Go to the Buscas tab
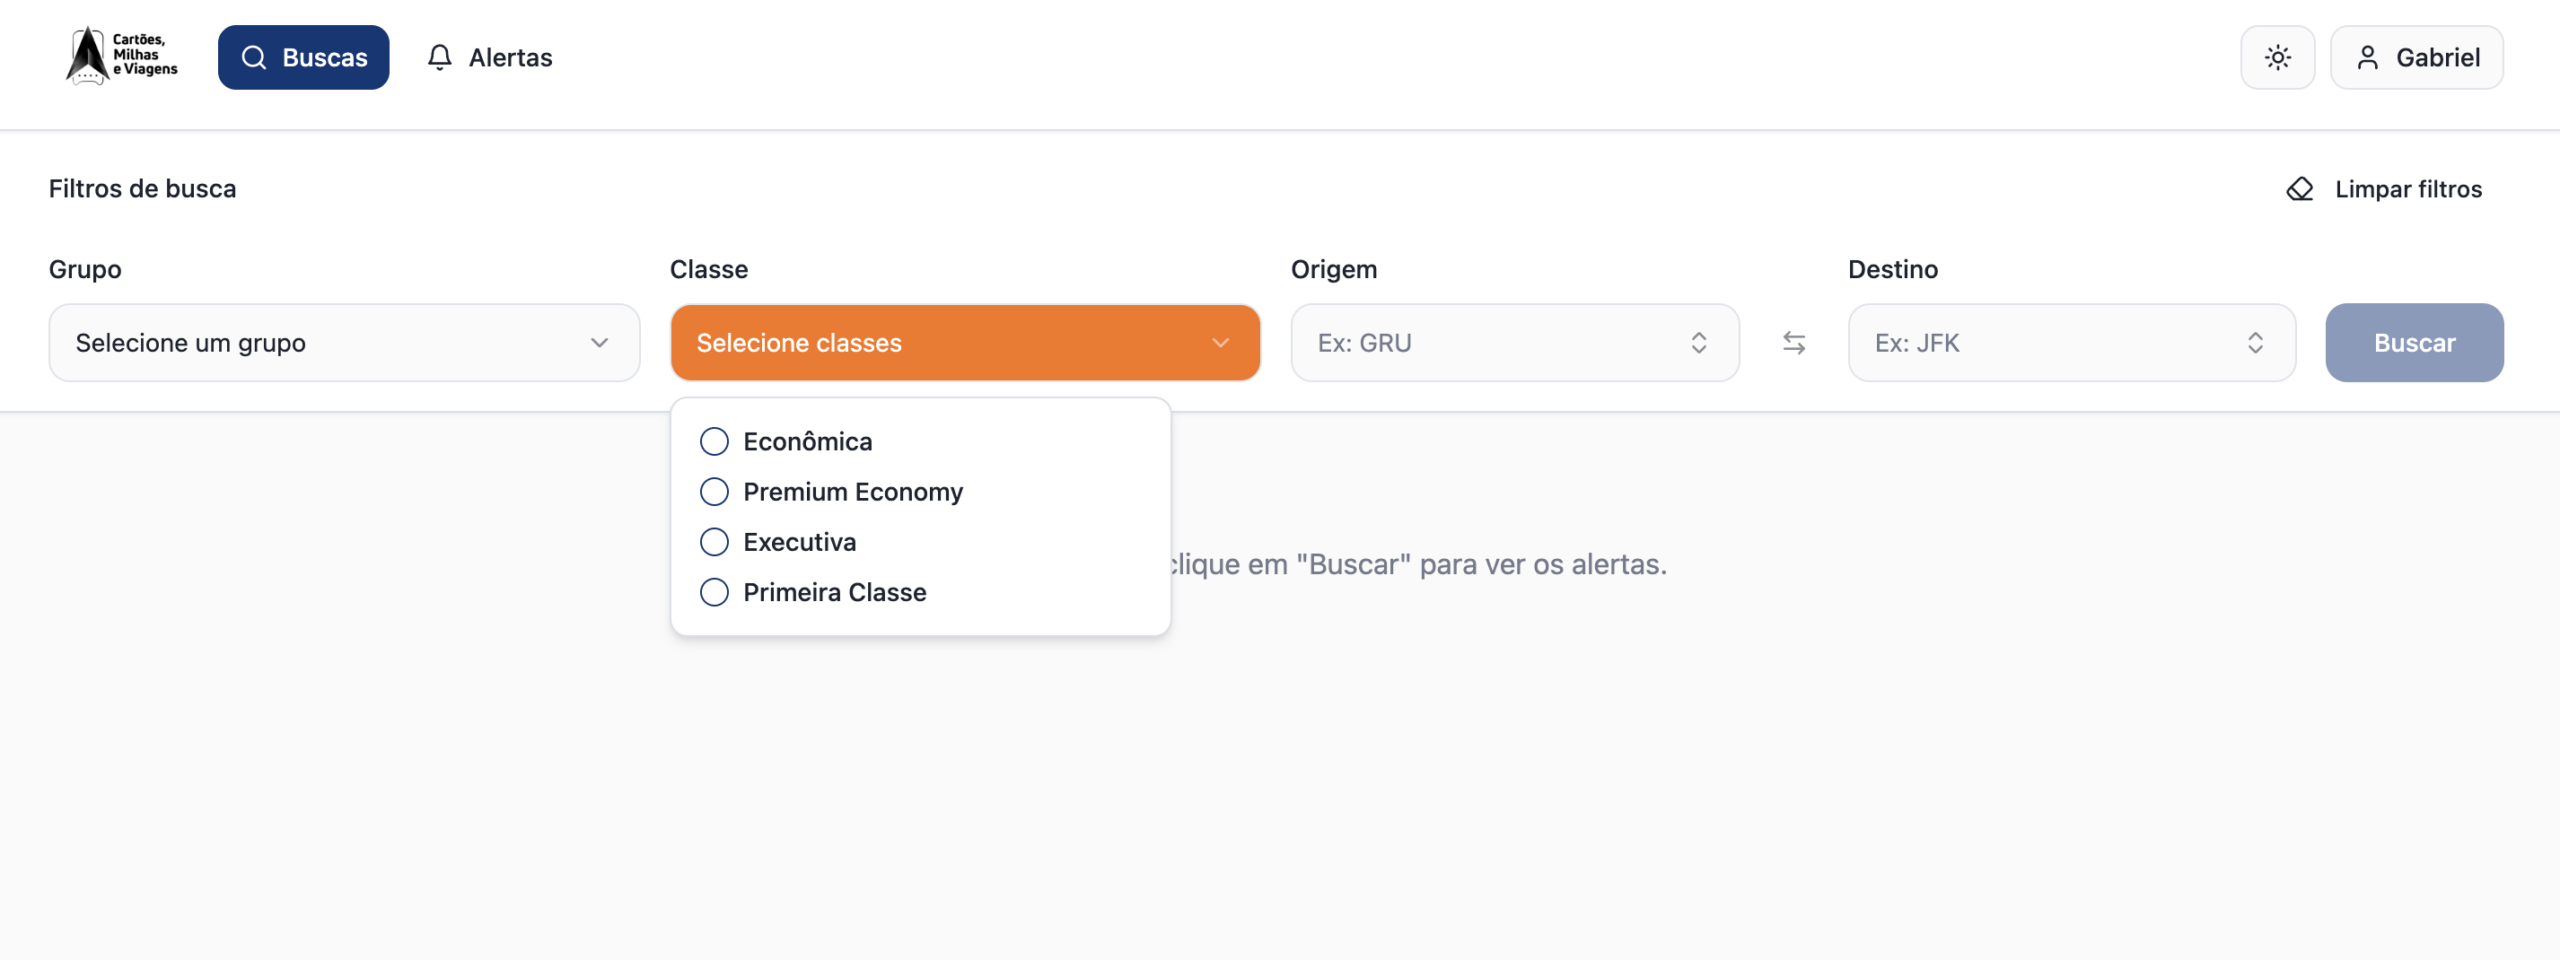The height and width of the screenshot is (960, 2560). 304,58
